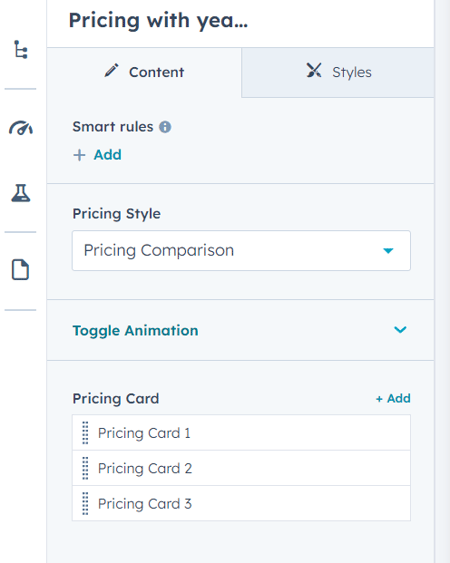Viewport: 450px width, 563px height.
Task: Add a new Pricing Card
Action: [393, 399]
